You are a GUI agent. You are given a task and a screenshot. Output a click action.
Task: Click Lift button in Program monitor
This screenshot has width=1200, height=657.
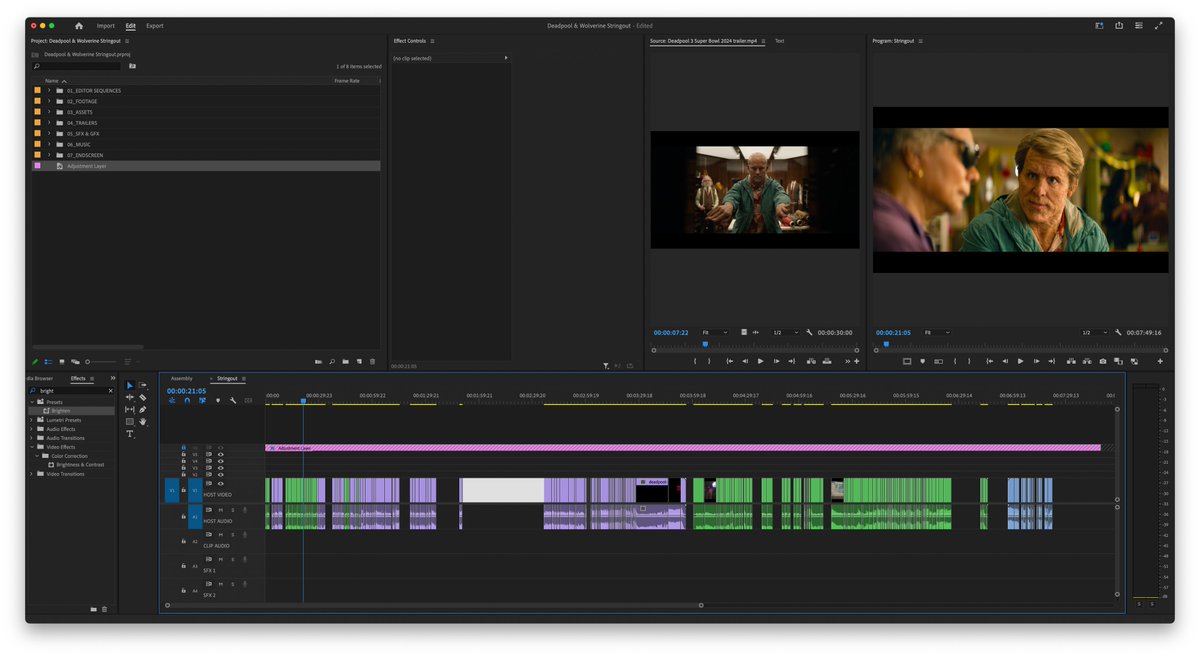coord(1070,361)
